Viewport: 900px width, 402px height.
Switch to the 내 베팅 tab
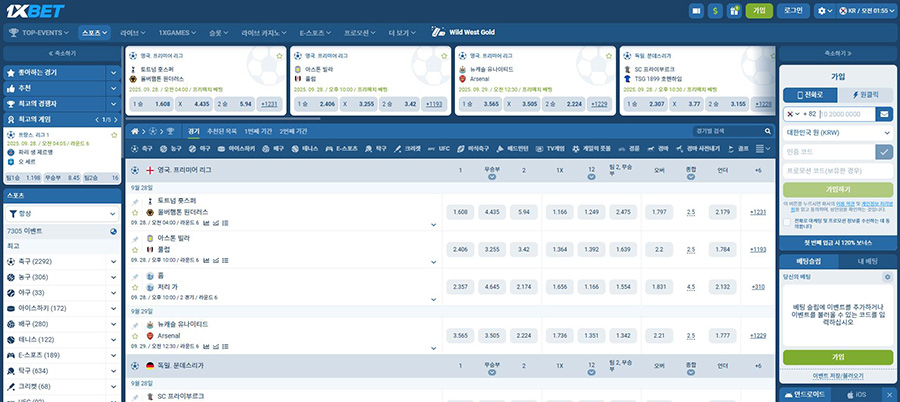click(867, 261)
